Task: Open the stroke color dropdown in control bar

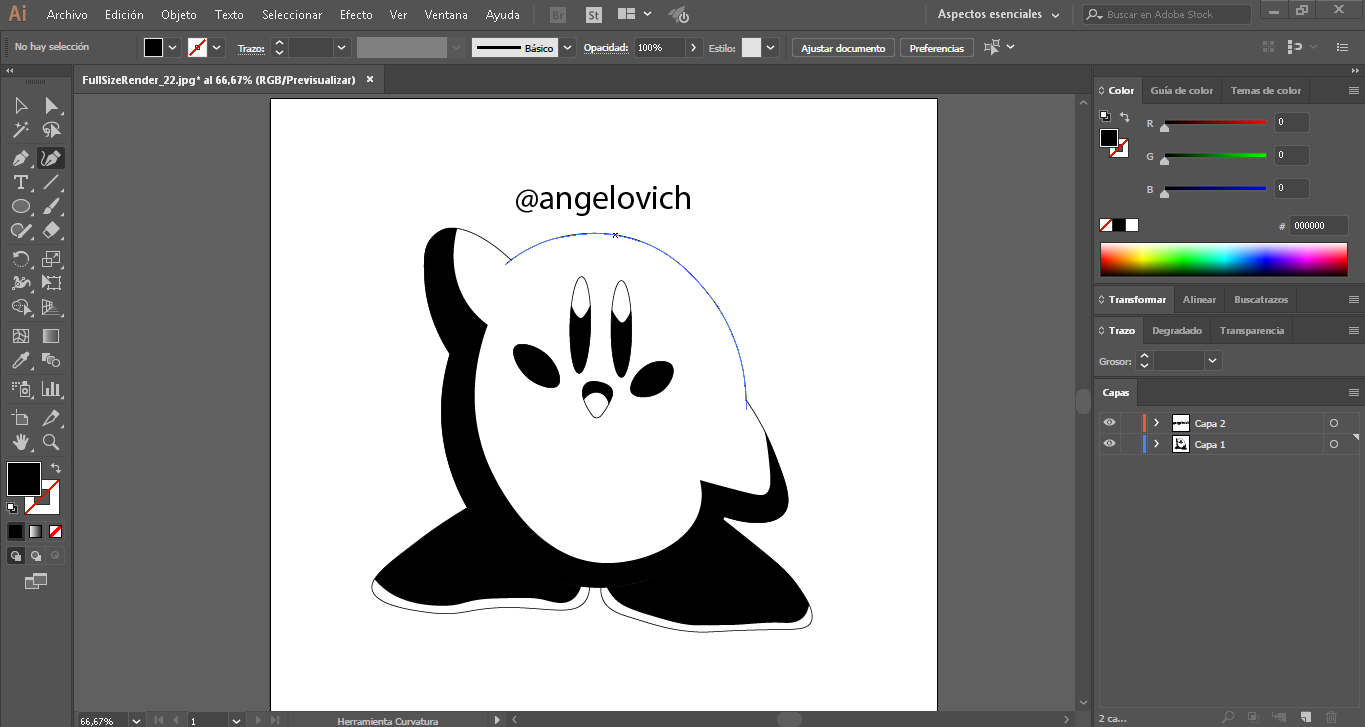Action: pyautogui.click(x=216, y=48)
